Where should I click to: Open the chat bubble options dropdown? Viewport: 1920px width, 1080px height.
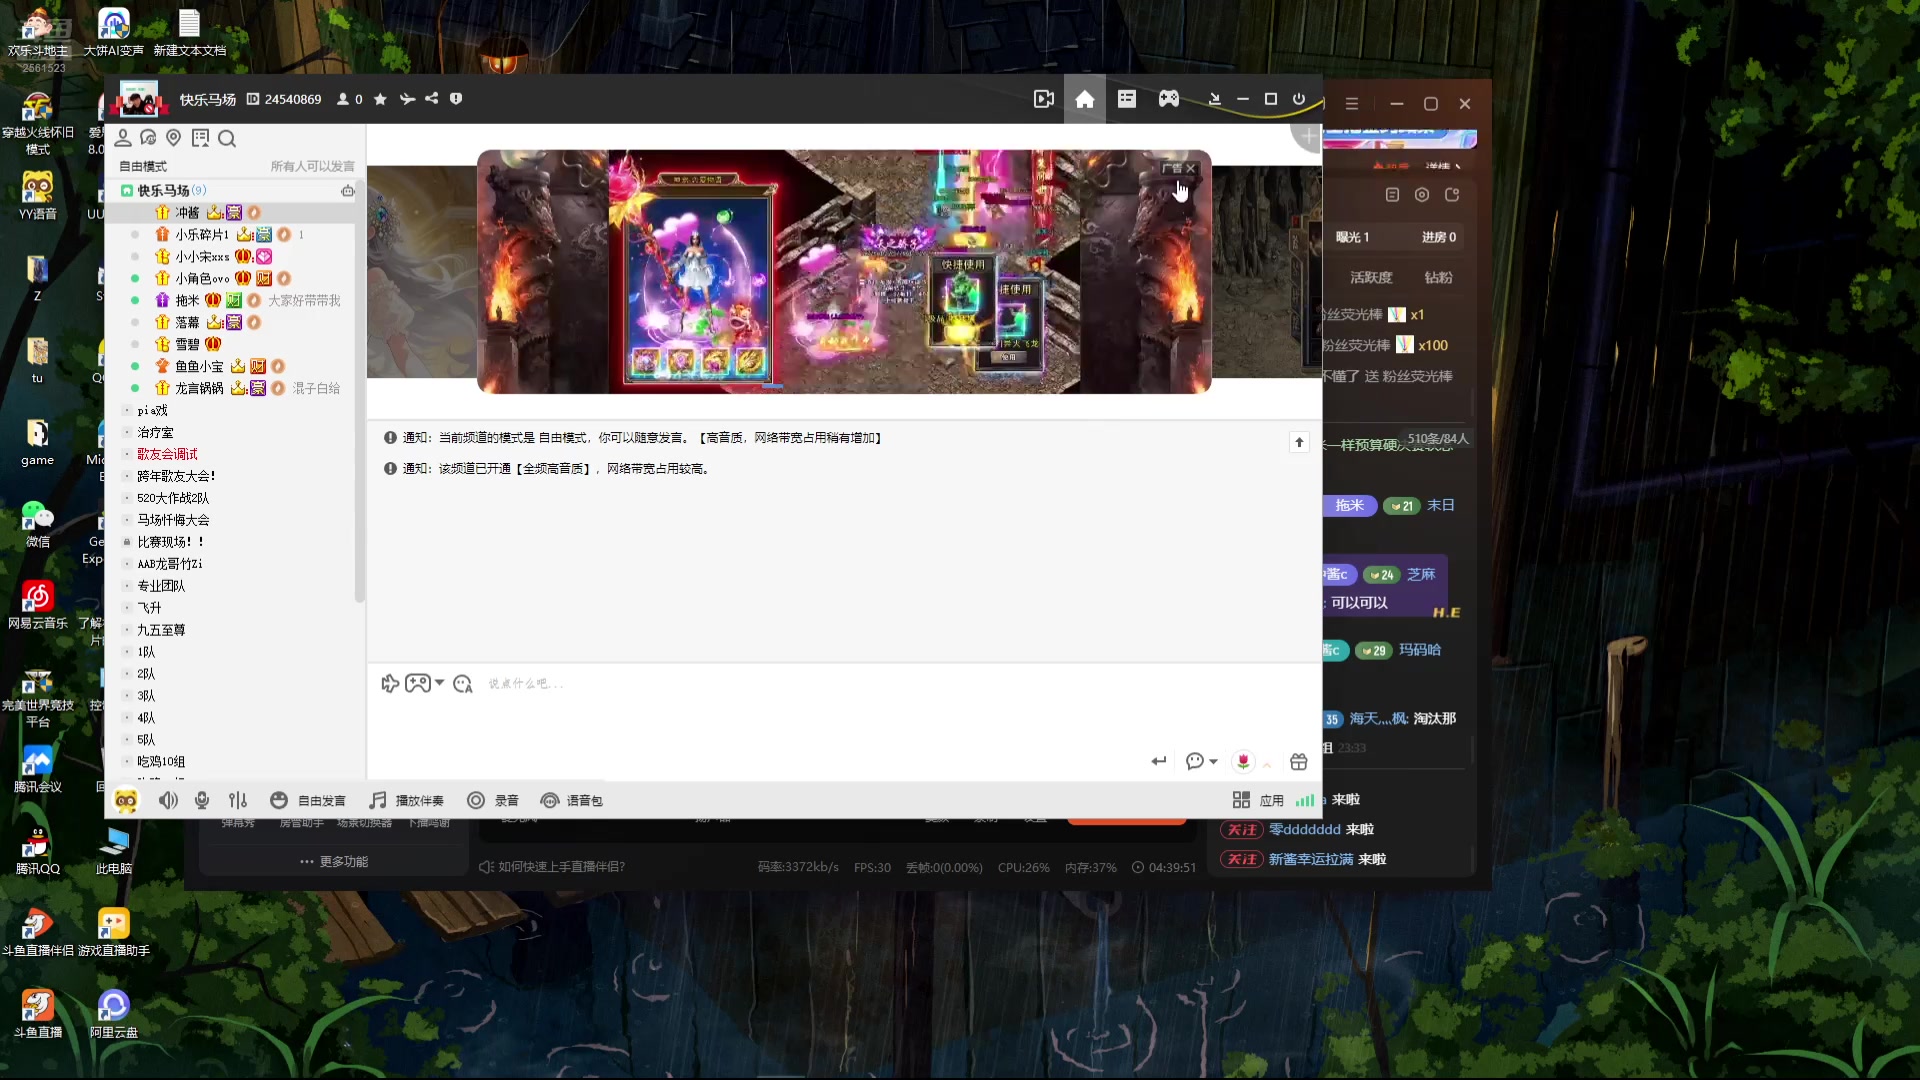pyautogui.click(x=1201, y=762)
